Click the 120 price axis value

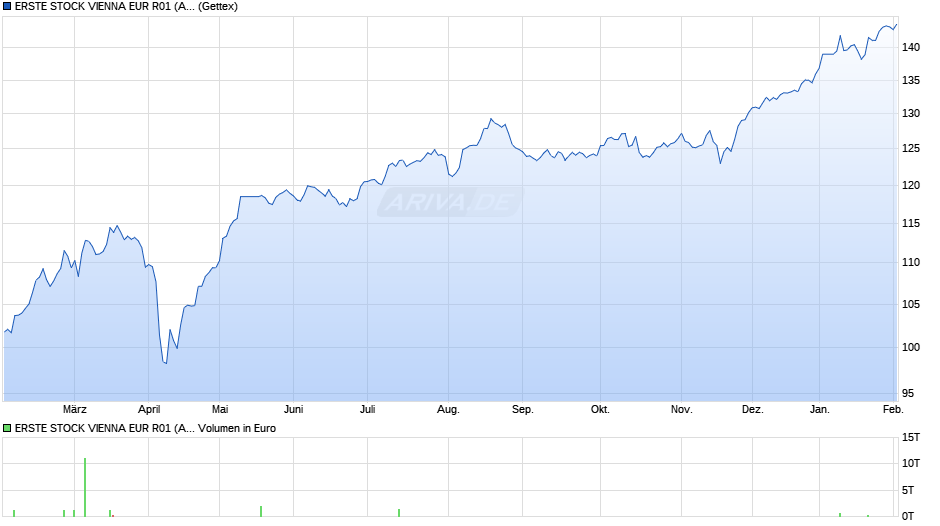(911, 185)
